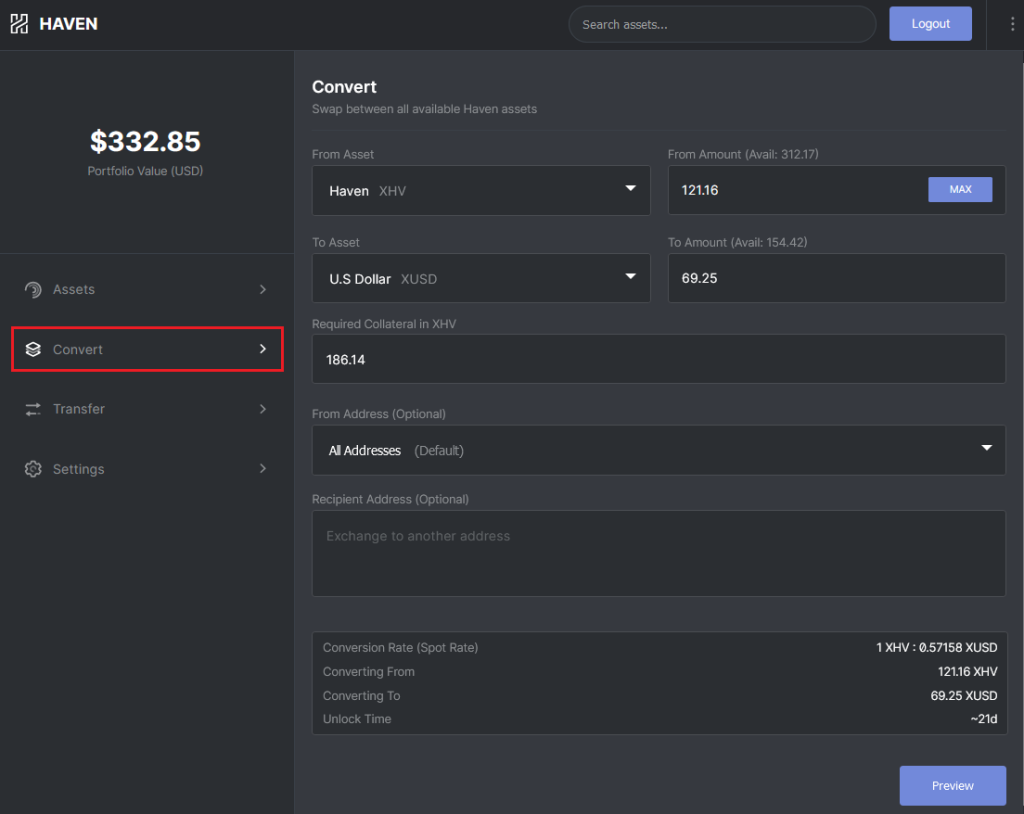The height and width of the screenshot is (814, 1024).
Task: Click the Recipient Address (Optional) label
Action: (x=391, y=499)
